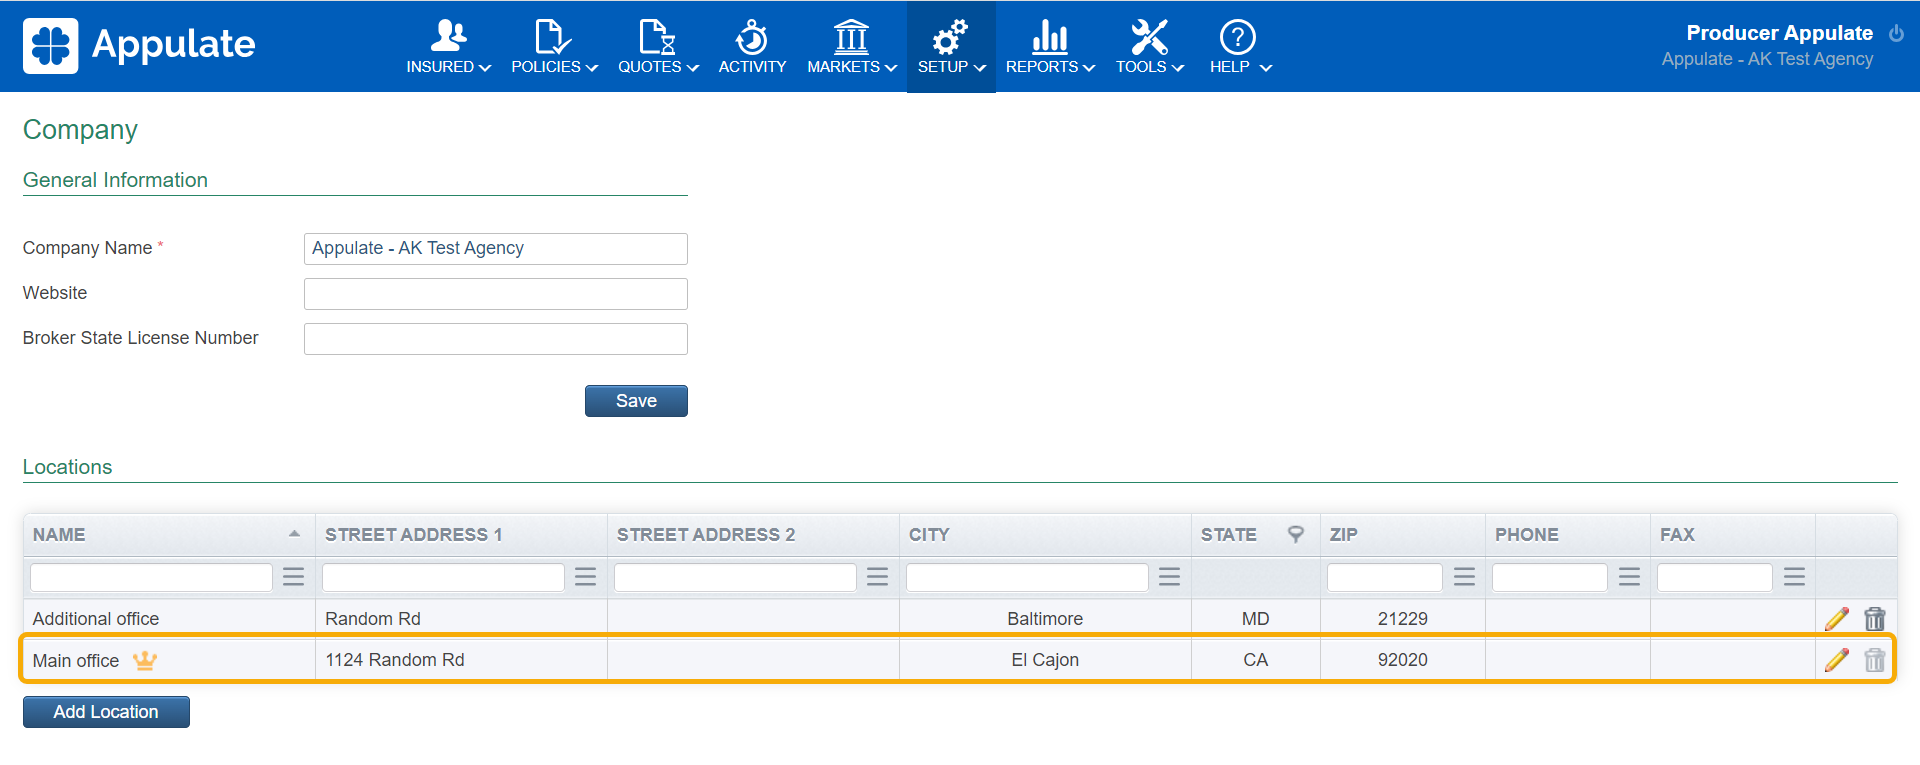Save the company general information
The height and width of the screenshot is (765, 1920).
coord(636,401)
